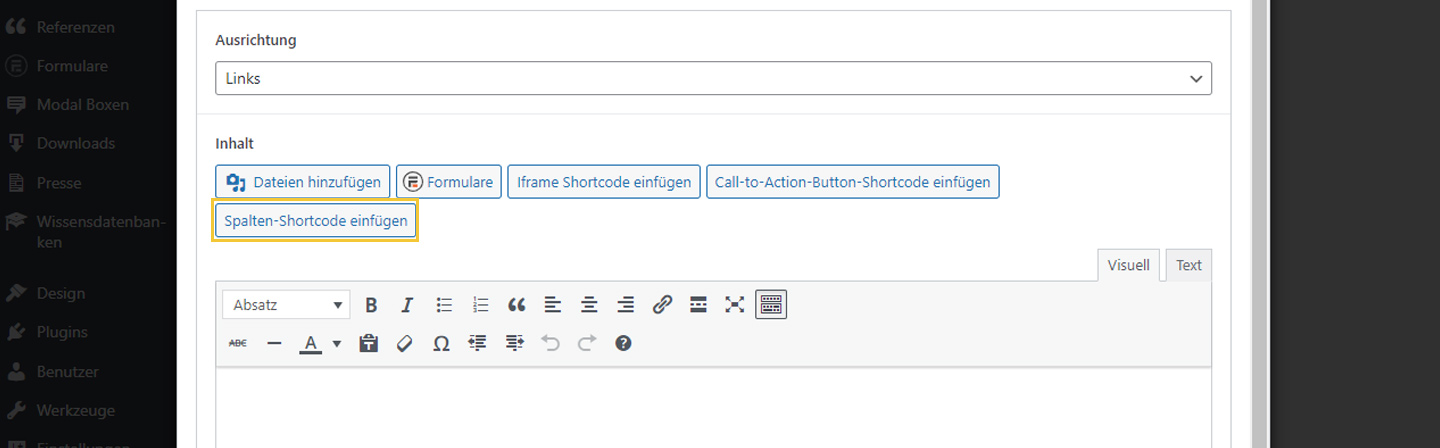Open the keyboard shortcuts help icon
Image resolution: width=1440 pixels, height=448 pixels.
pos(623,343)
